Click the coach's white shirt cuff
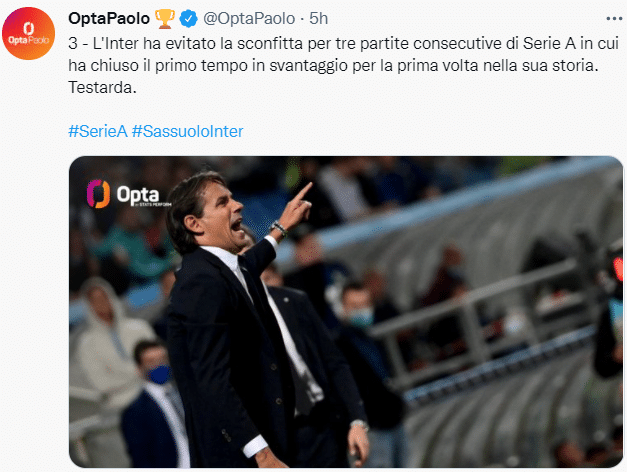The width and height of the screenshot is (627, 472). pos(257,444)
